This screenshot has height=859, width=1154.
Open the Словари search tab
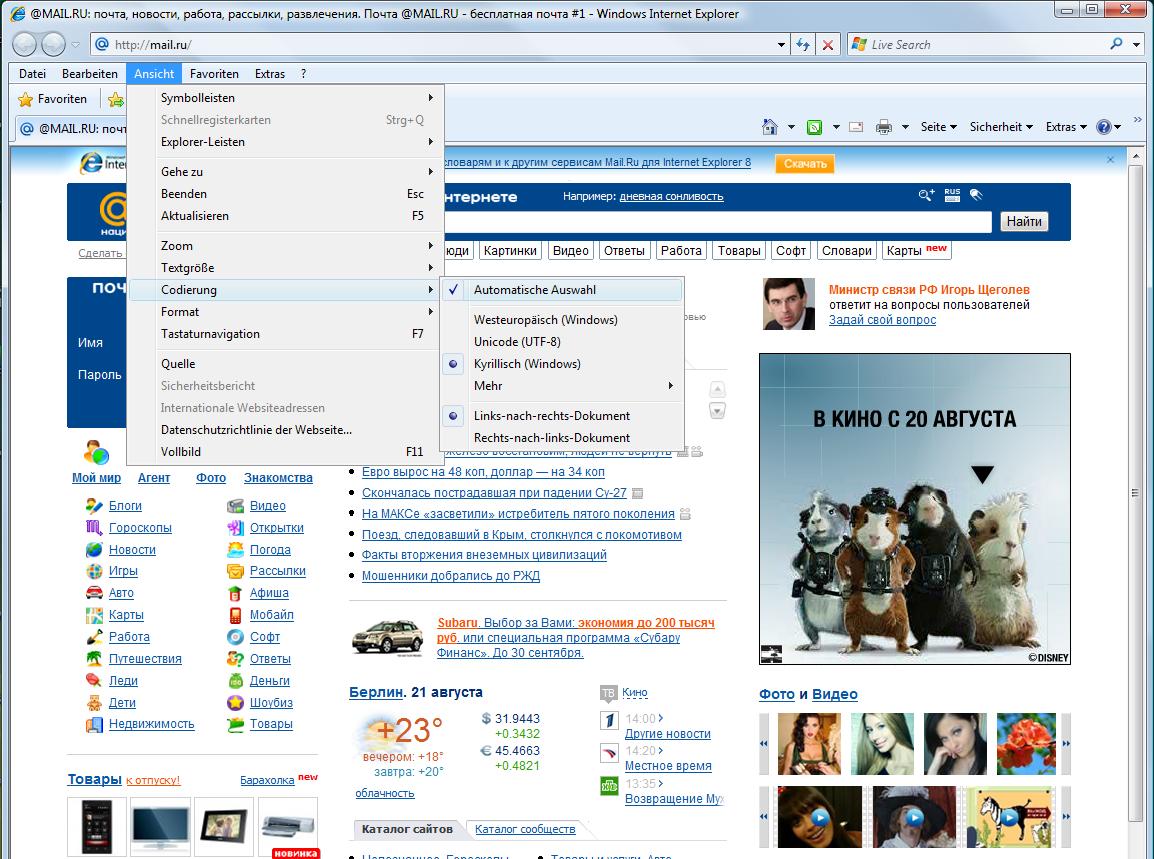(x=846, y=251)
